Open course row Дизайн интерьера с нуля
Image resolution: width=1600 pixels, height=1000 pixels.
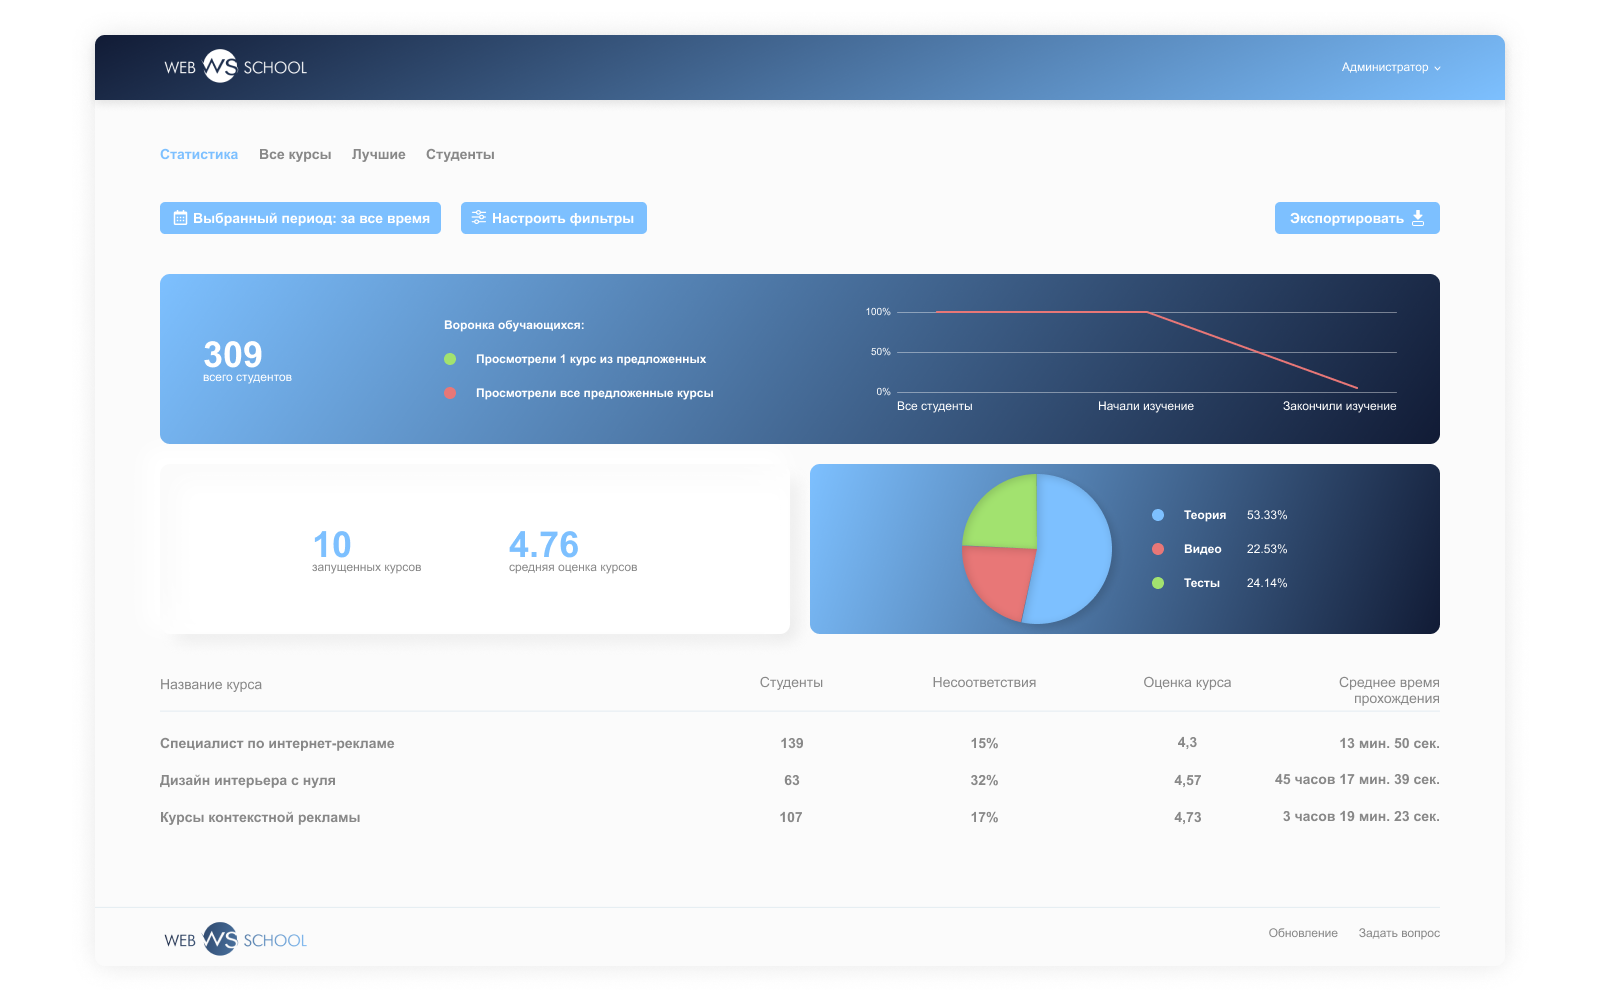248,780
